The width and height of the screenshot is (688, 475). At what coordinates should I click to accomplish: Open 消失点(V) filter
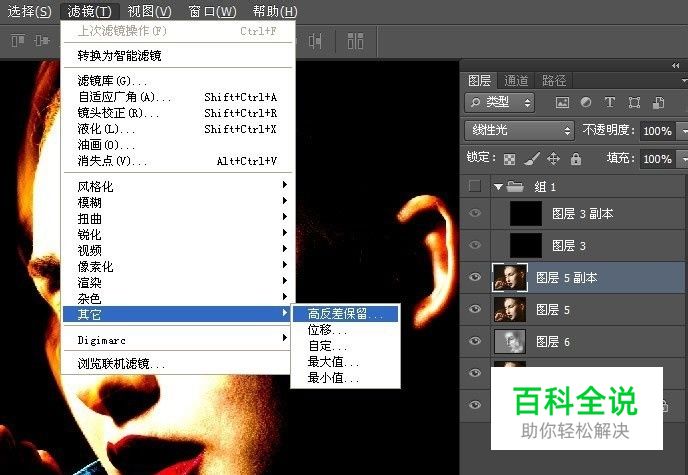pos(177,161)
